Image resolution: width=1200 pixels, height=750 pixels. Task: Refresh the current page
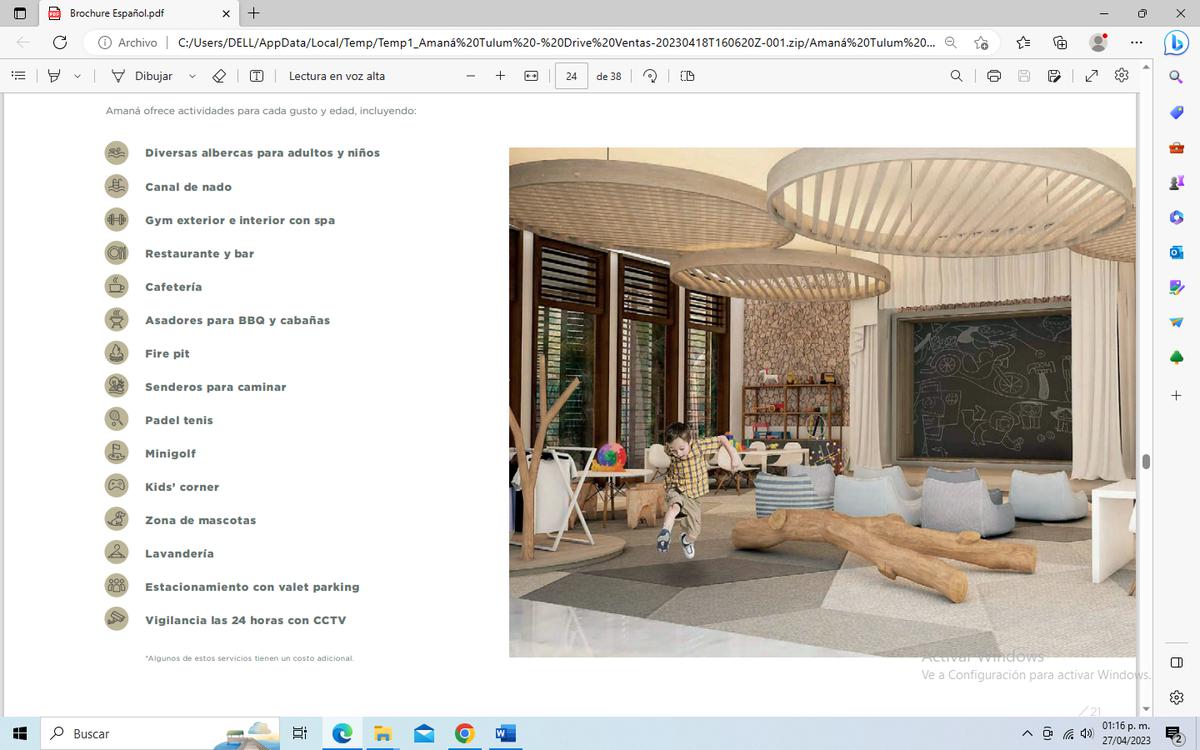[x=60, y=43]
